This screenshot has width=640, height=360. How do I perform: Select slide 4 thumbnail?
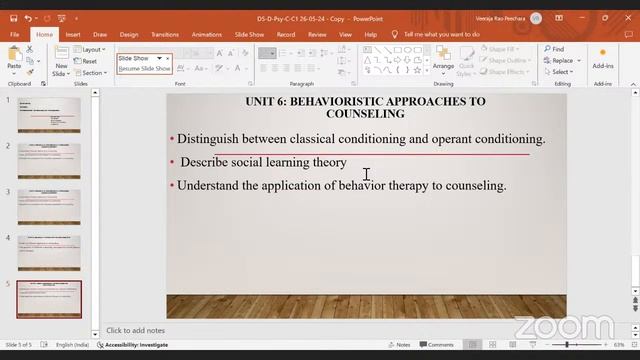click(49, 253)
